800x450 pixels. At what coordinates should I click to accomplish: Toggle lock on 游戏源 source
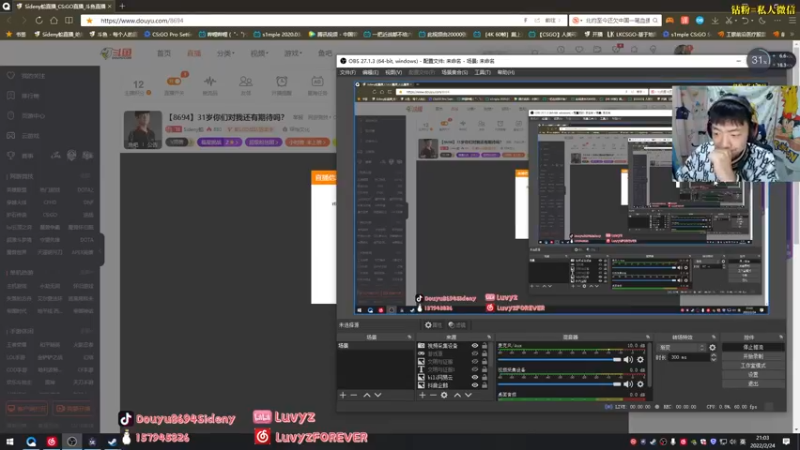(x=484, y=354)
